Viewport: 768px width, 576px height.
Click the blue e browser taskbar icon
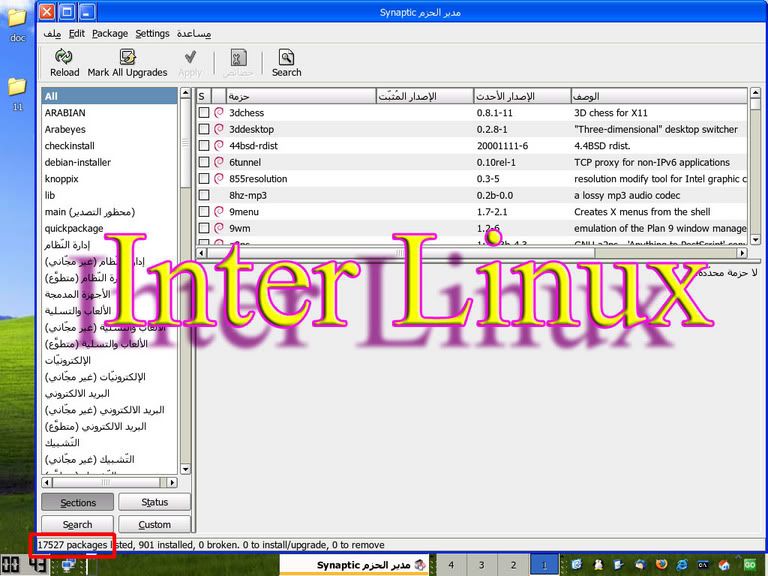tap(682, 565)
